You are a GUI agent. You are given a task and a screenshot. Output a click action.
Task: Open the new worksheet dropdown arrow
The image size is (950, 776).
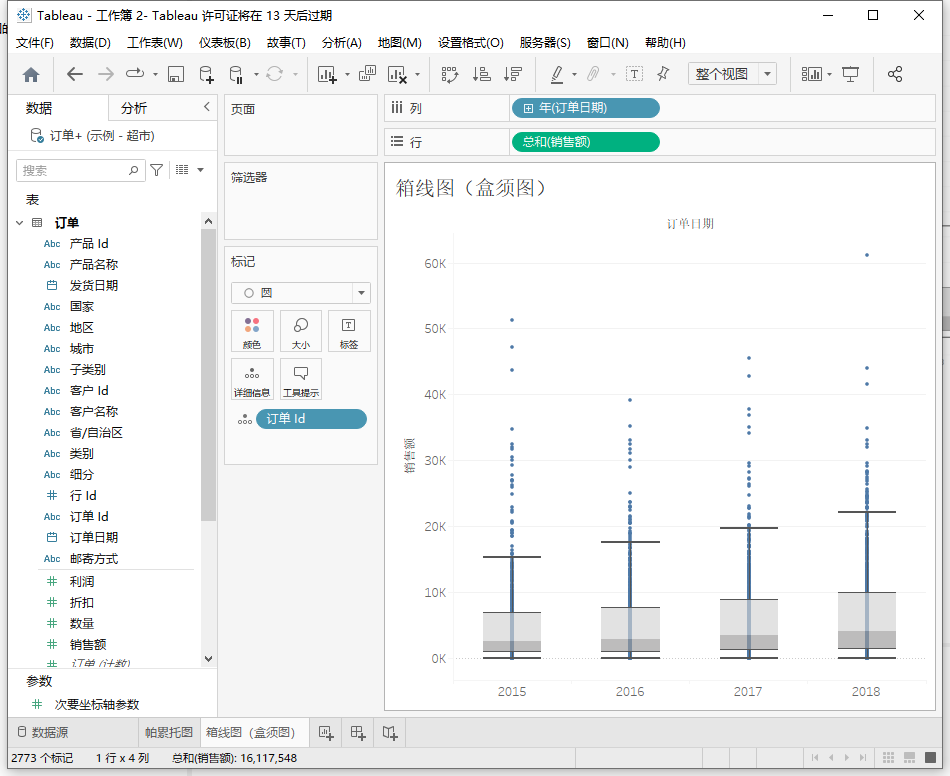point(347,75)
